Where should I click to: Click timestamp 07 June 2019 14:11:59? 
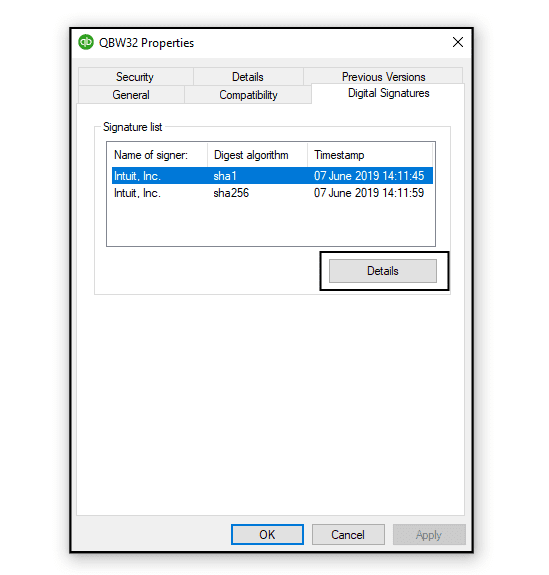click(x=369, y=193)
